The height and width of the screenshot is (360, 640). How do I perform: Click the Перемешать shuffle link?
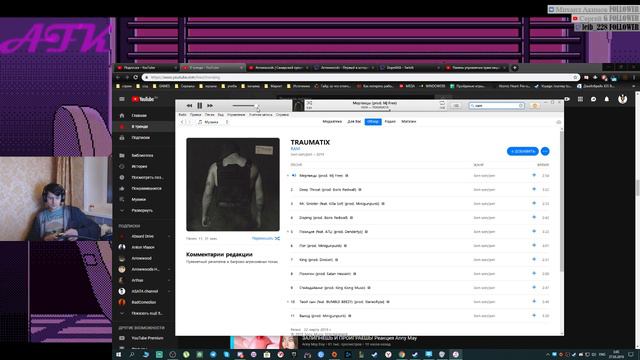pyautogui.click(x=266, y=238)
